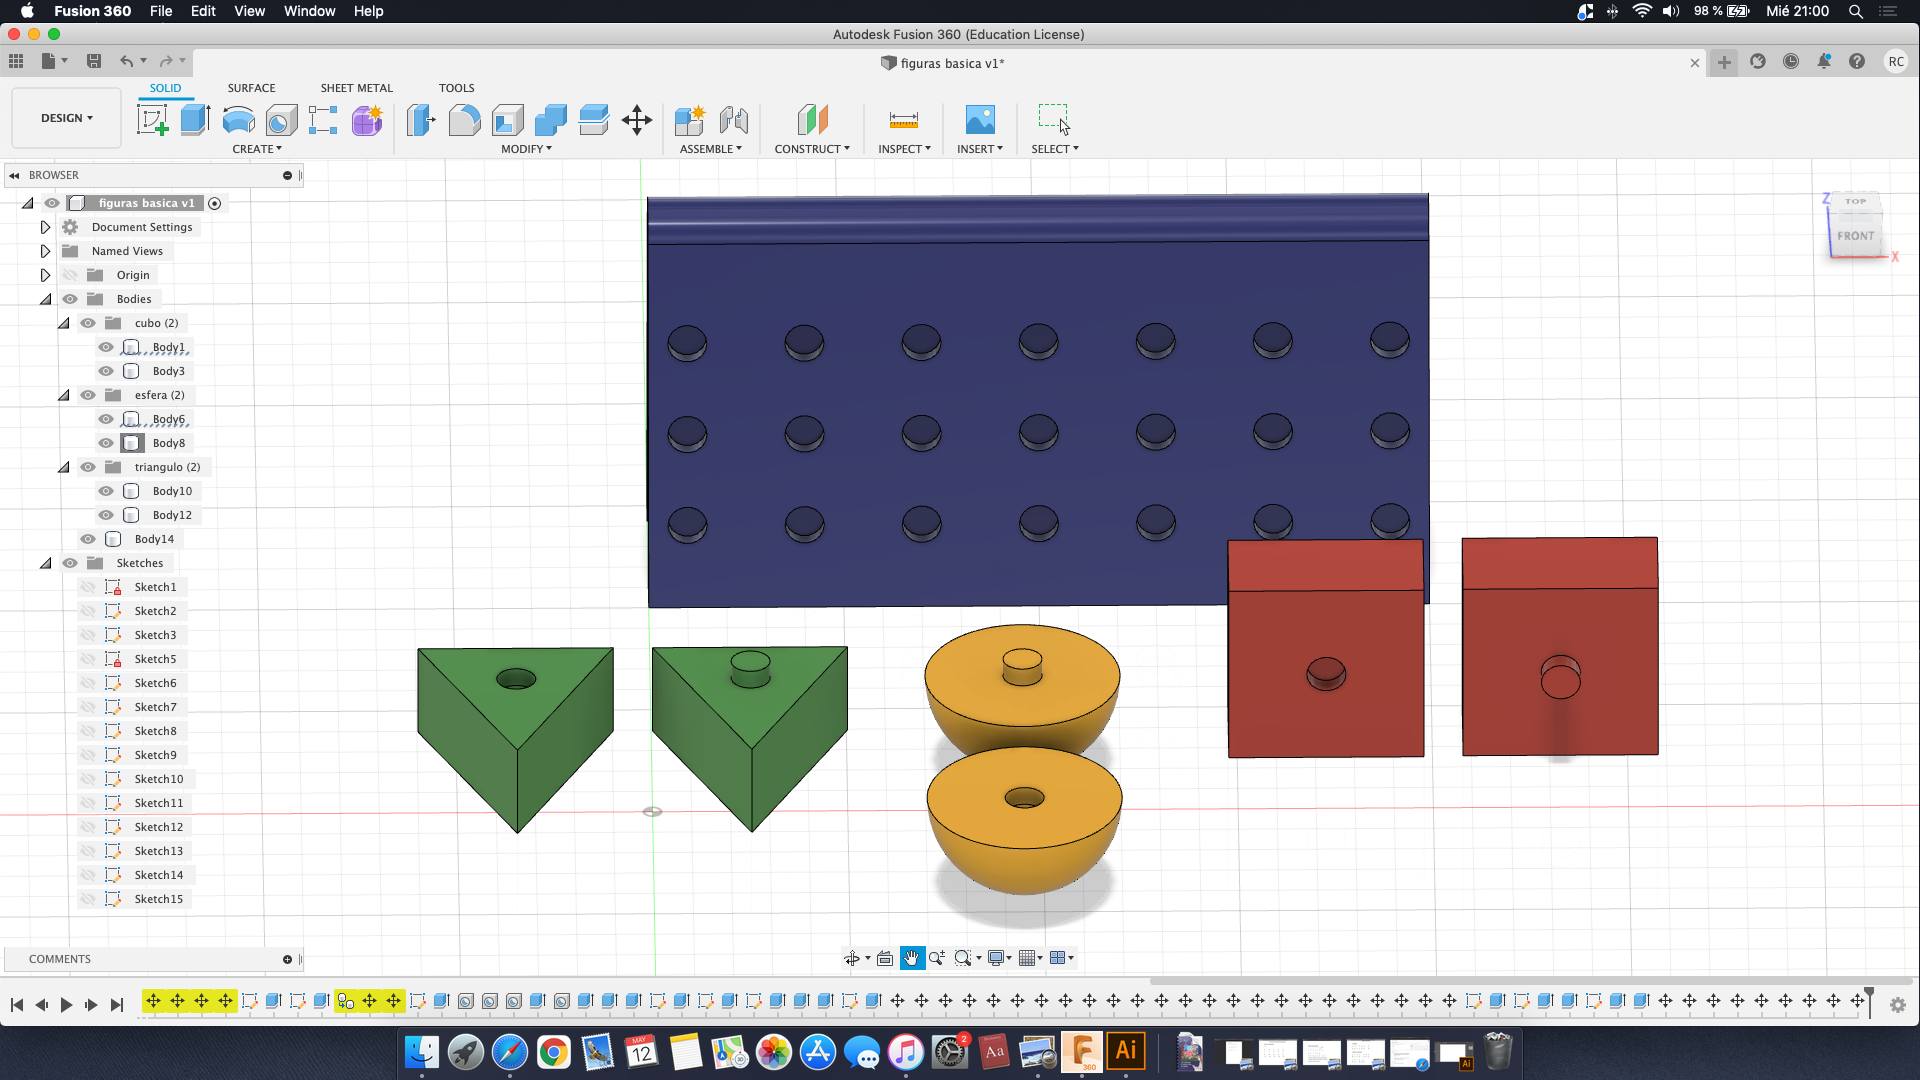Switch to the SURFACE tab

[251, 88]
